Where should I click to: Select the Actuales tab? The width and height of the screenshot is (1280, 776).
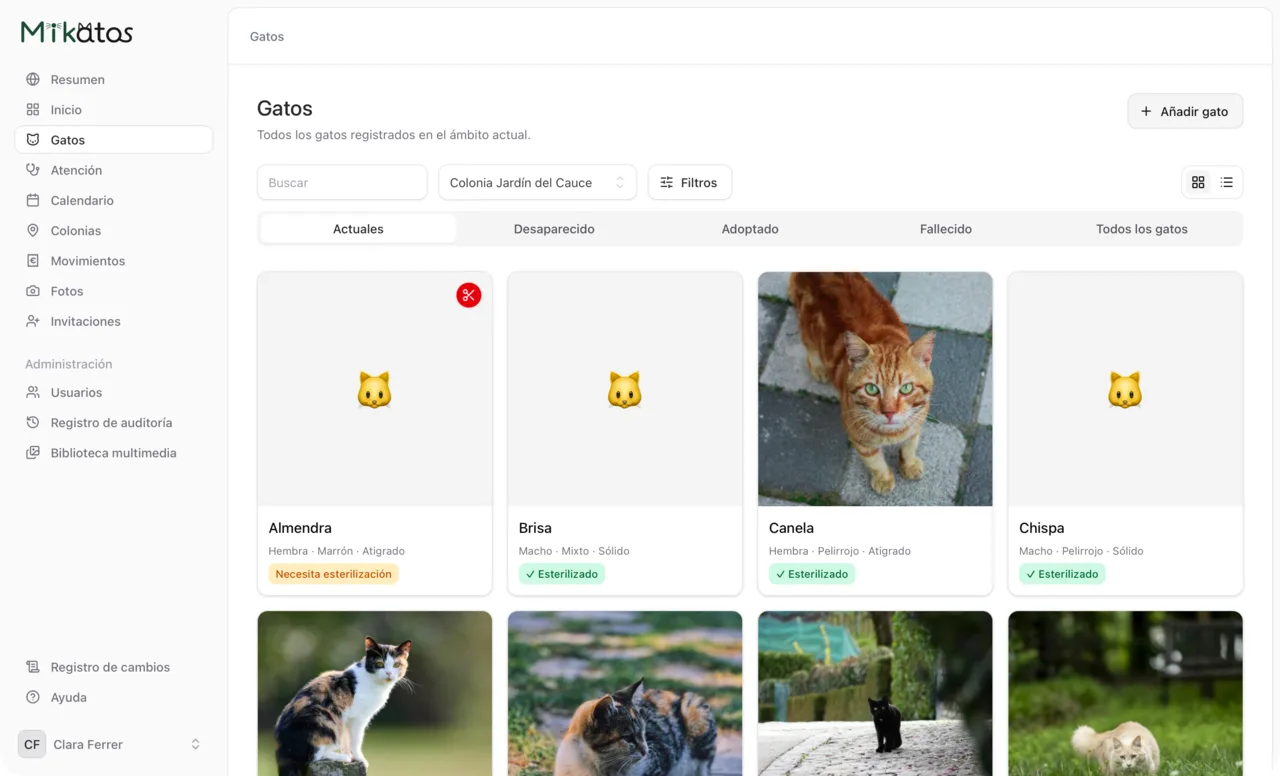pos(358,229)
